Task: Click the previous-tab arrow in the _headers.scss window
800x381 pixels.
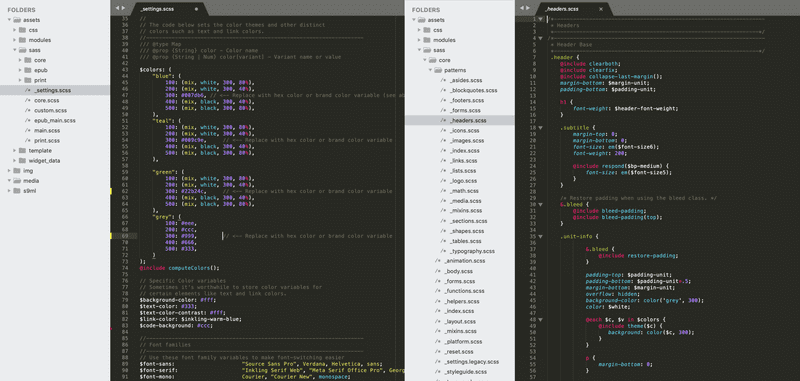Action: [x=522, y=8]
